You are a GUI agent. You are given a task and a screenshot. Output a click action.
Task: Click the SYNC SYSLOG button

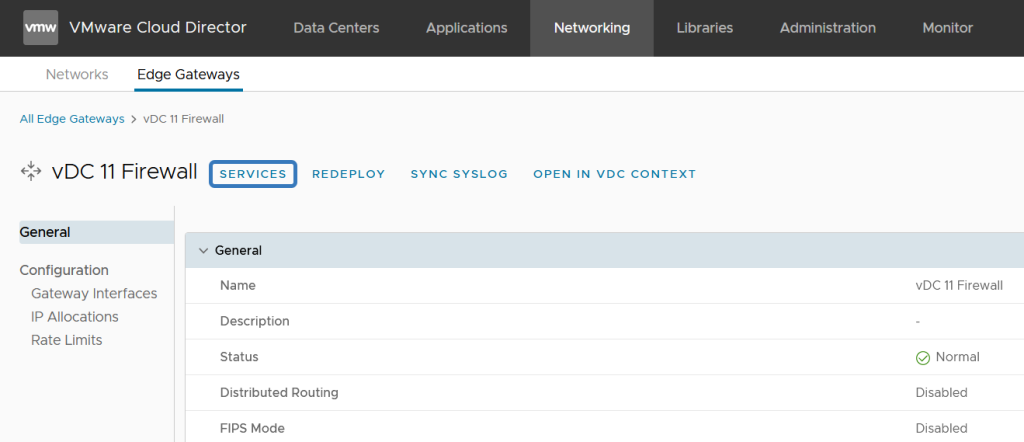459,174
